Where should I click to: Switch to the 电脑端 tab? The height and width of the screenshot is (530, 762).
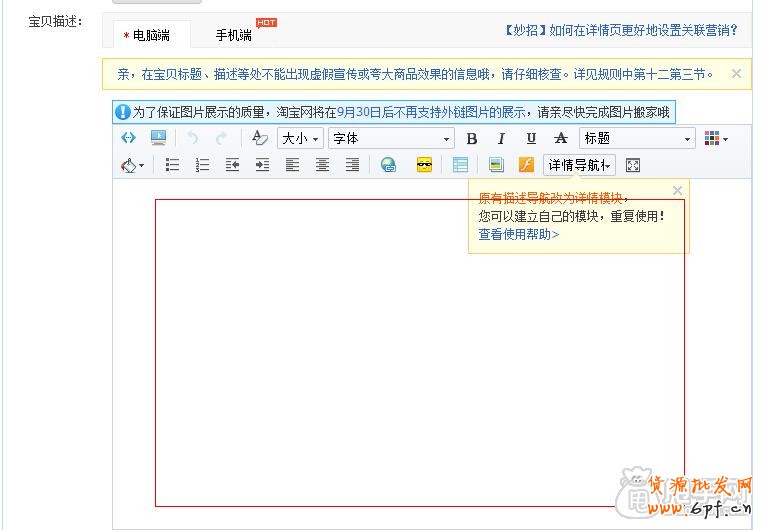coord(146,35)
